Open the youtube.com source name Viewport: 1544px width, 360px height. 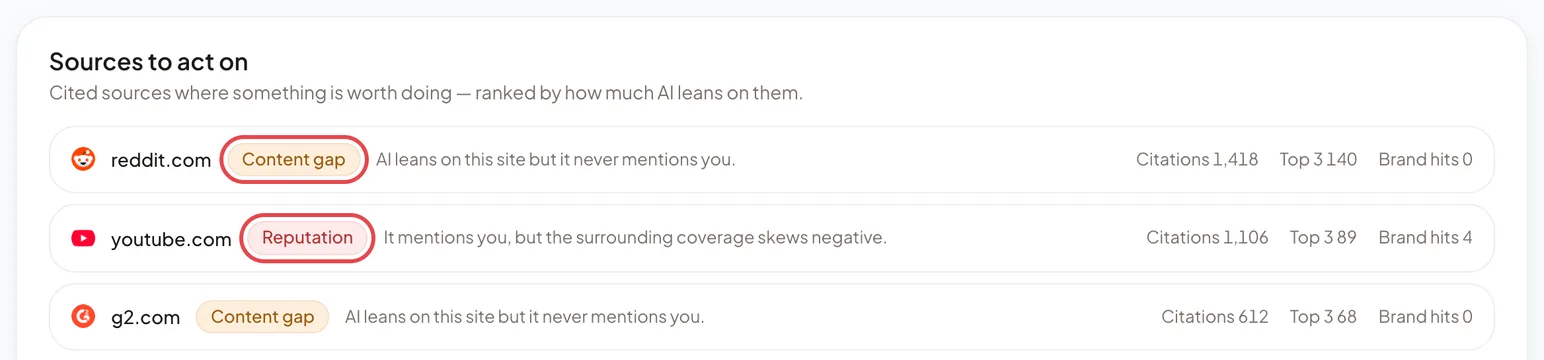pos(171,238)
